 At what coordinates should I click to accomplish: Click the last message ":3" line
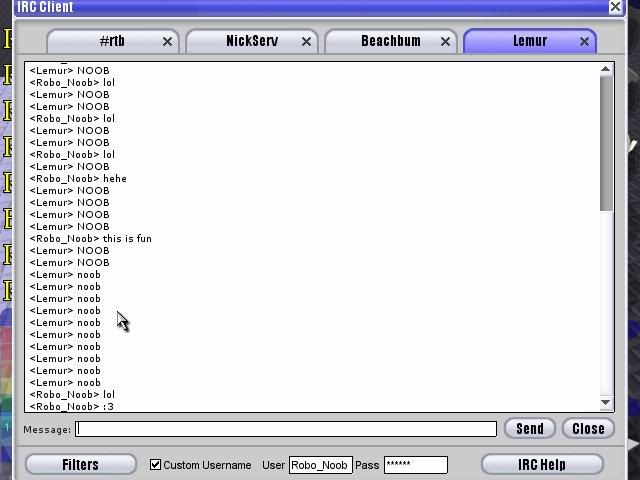coord(72,407)
